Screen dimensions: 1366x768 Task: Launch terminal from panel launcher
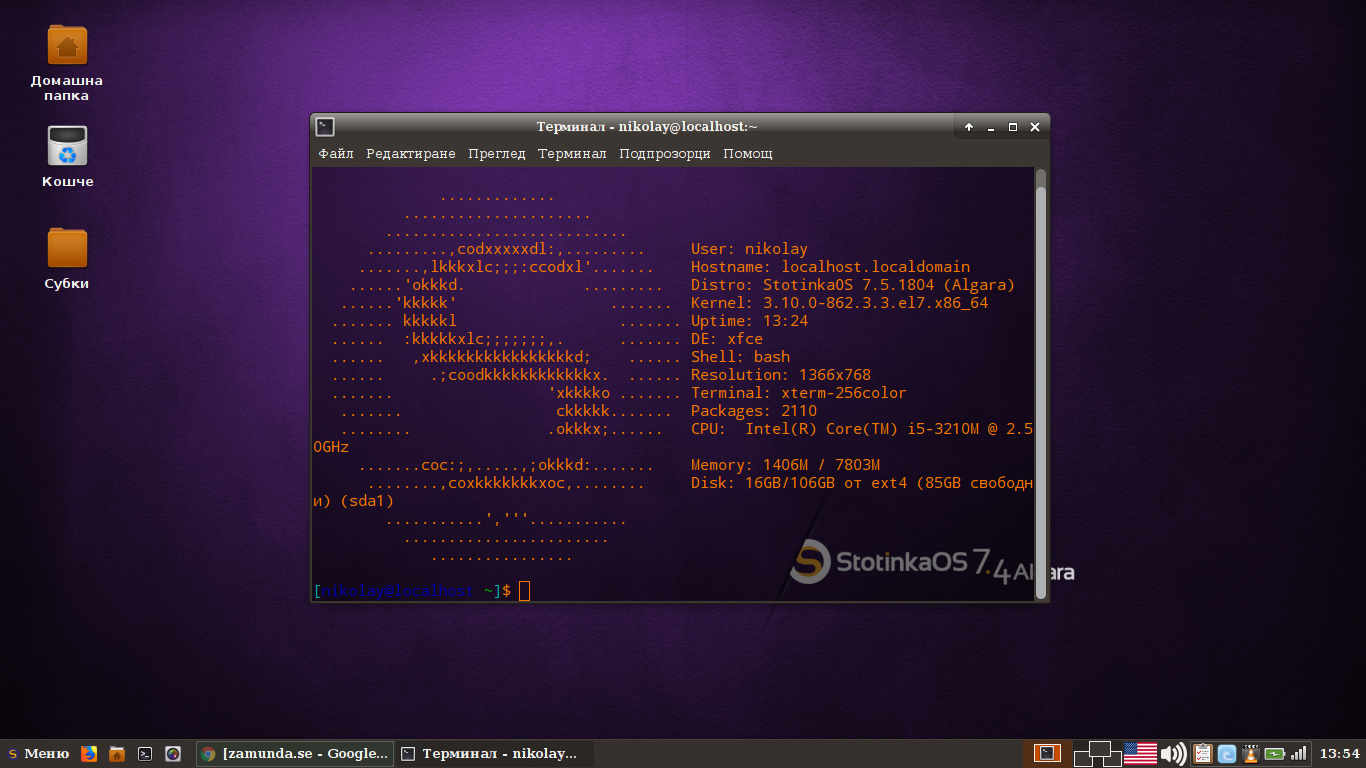[145, 754]
